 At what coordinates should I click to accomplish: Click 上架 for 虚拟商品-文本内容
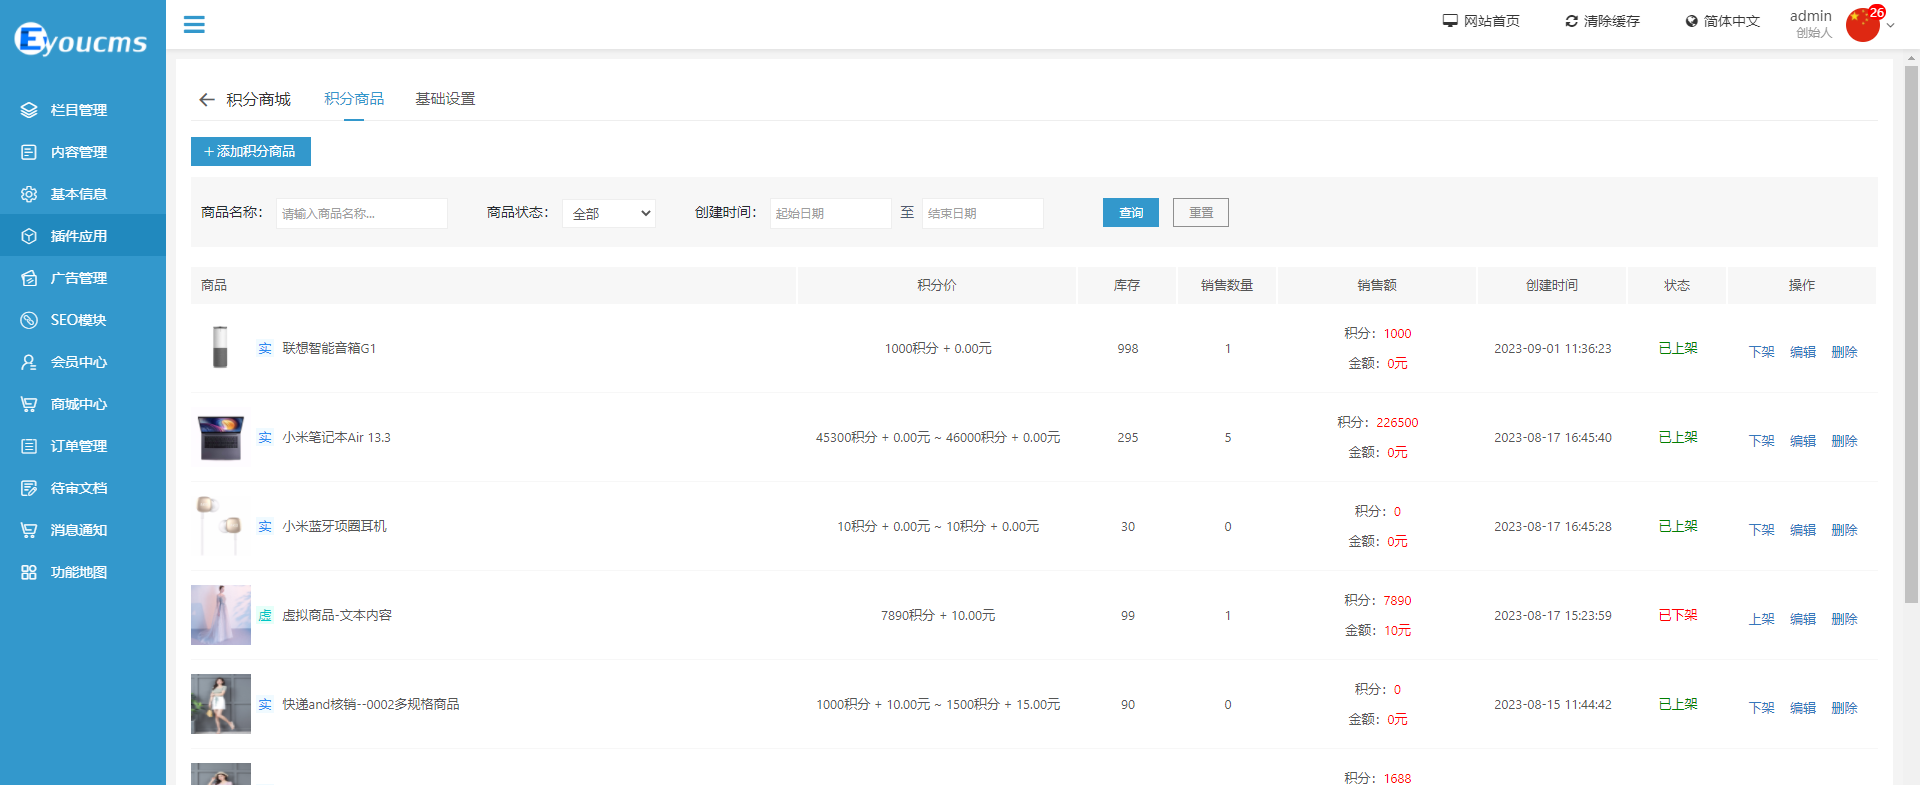point(1761,619)
